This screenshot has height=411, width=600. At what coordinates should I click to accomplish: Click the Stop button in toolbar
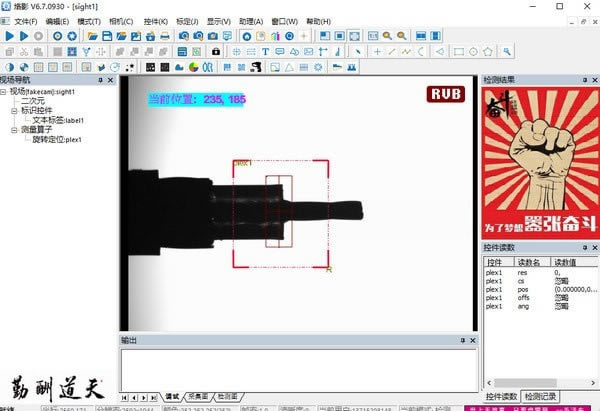tap(39, 36)
